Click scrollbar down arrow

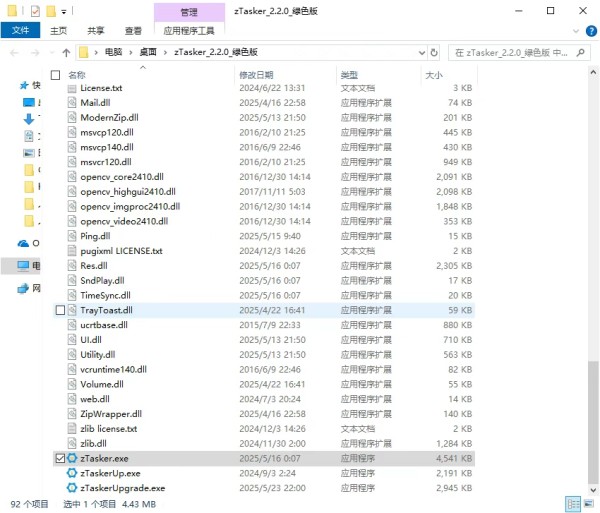(x=593, y=490)
